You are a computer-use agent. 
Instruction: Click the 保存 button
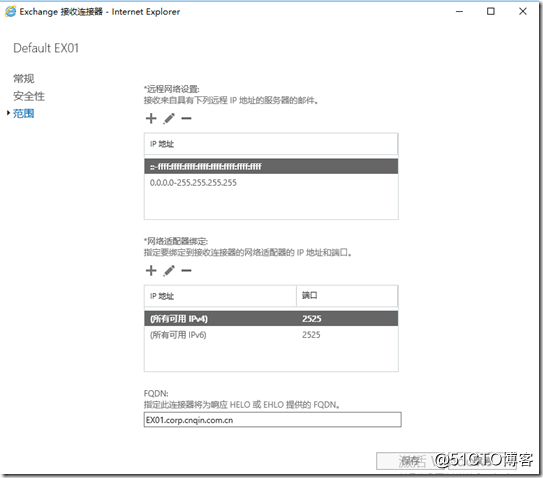411,461
